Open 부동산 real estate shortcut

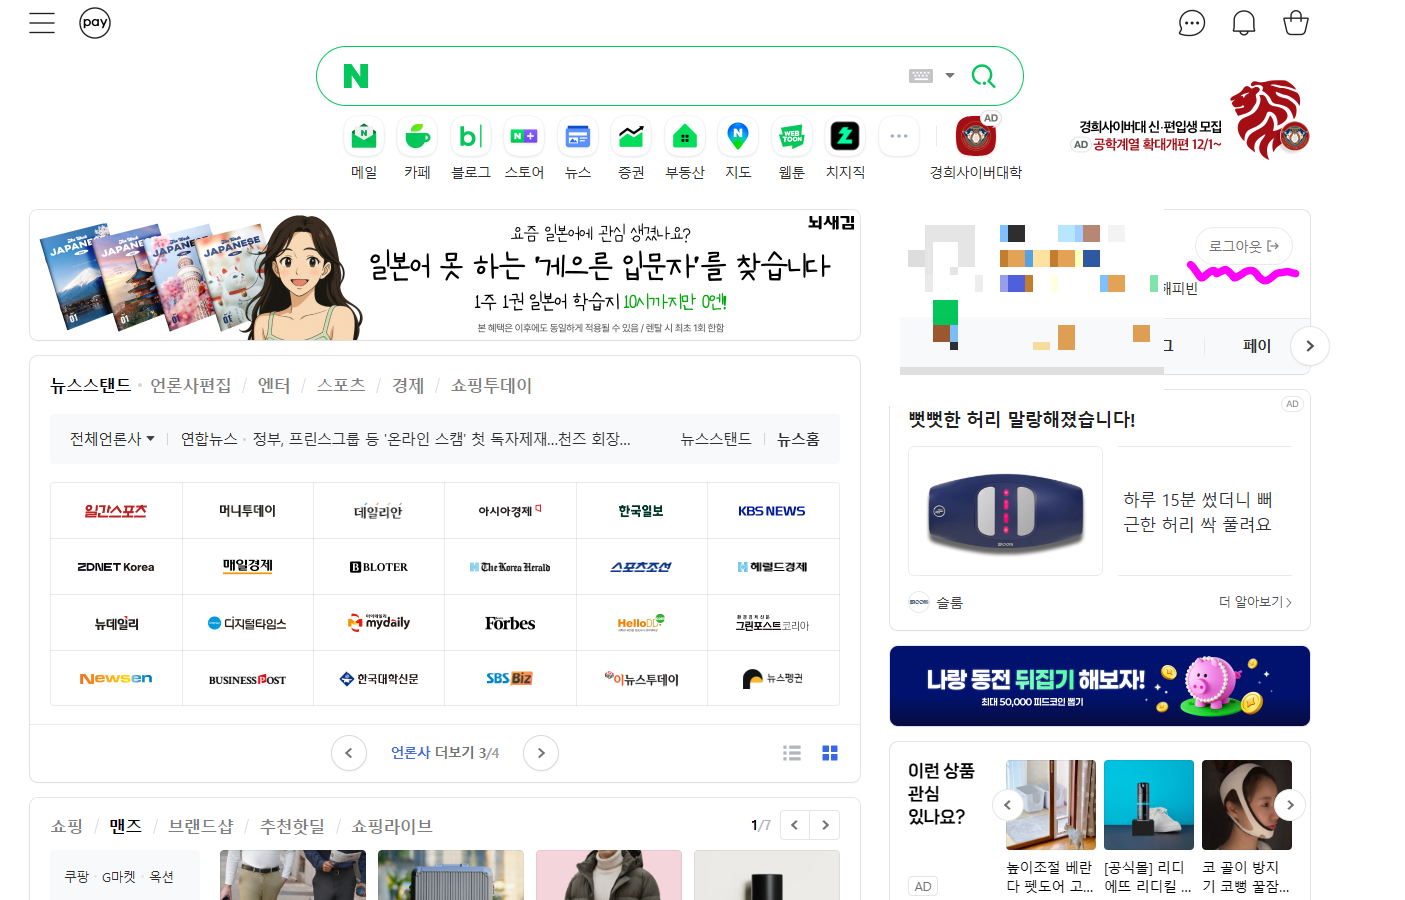pos(685,149)
